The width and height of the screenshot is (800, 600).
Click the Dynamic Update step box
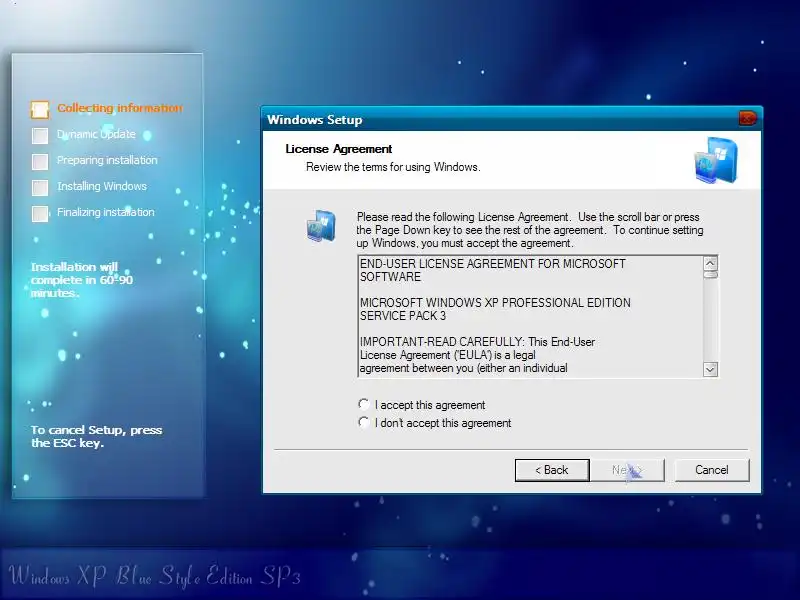pos(40,135)
